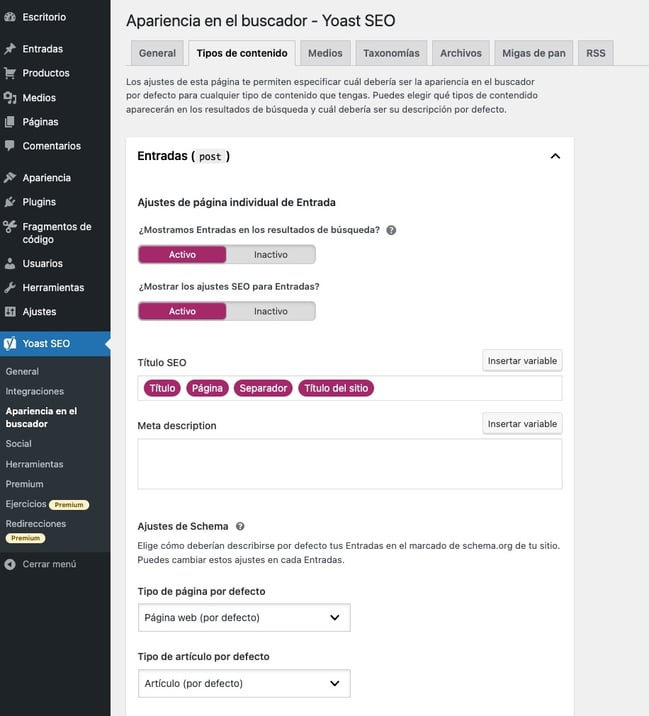This screenshot has height=716, width=649.
Task: Select the Tipos de contenido tab
Action: coord(242,53)
